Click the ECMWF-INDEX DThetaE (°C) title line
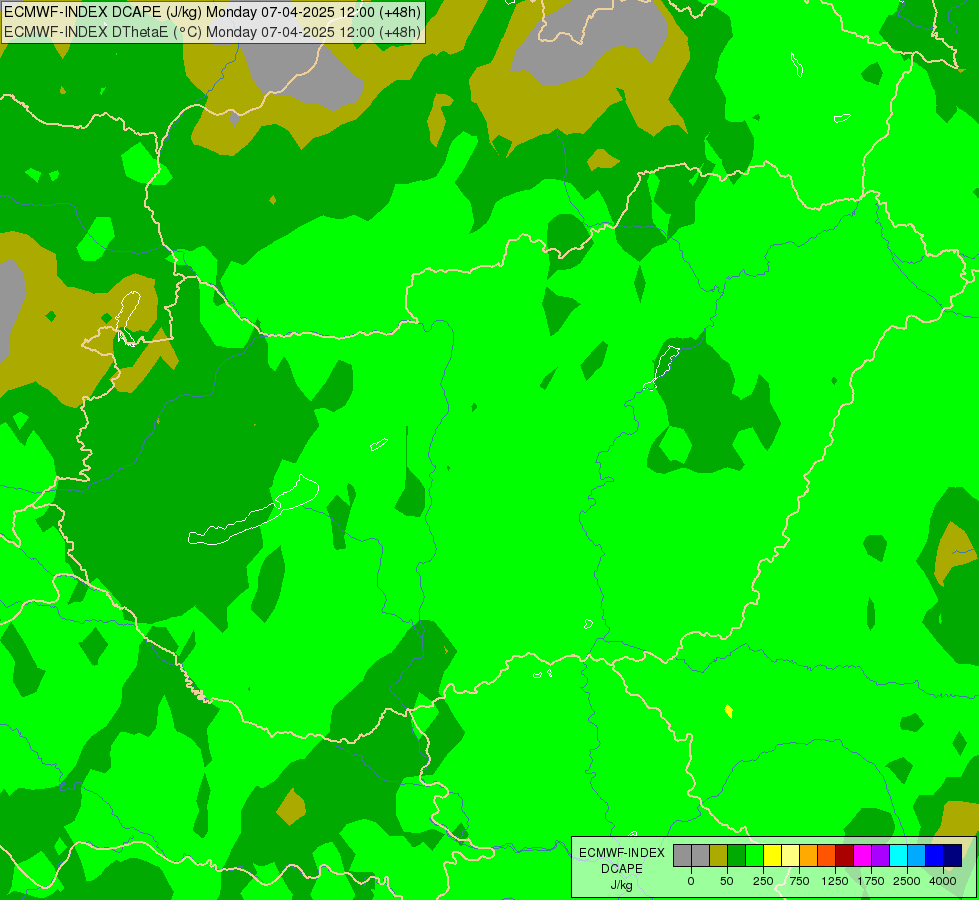 click(x=212, y=32)
